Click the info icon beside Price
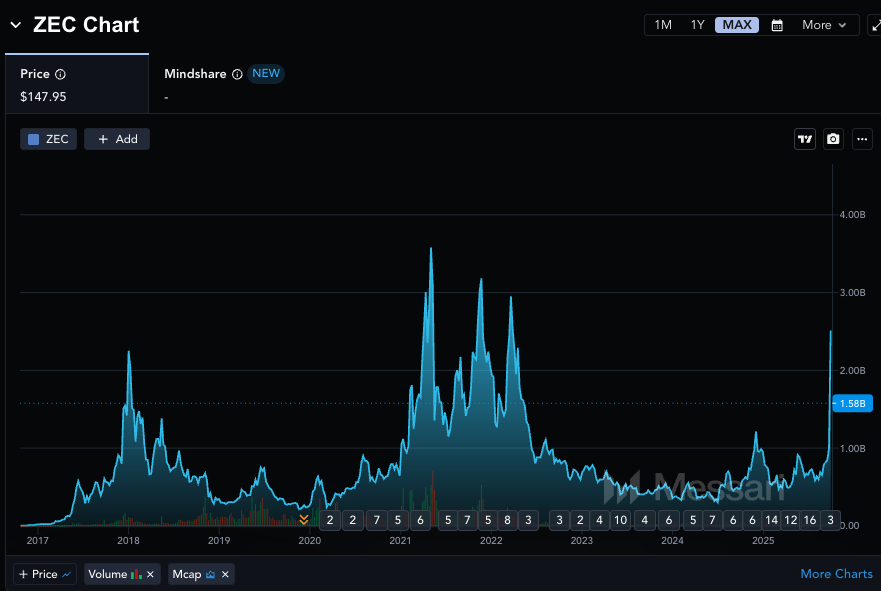This screenshot has height=591, width=881. 60,74
